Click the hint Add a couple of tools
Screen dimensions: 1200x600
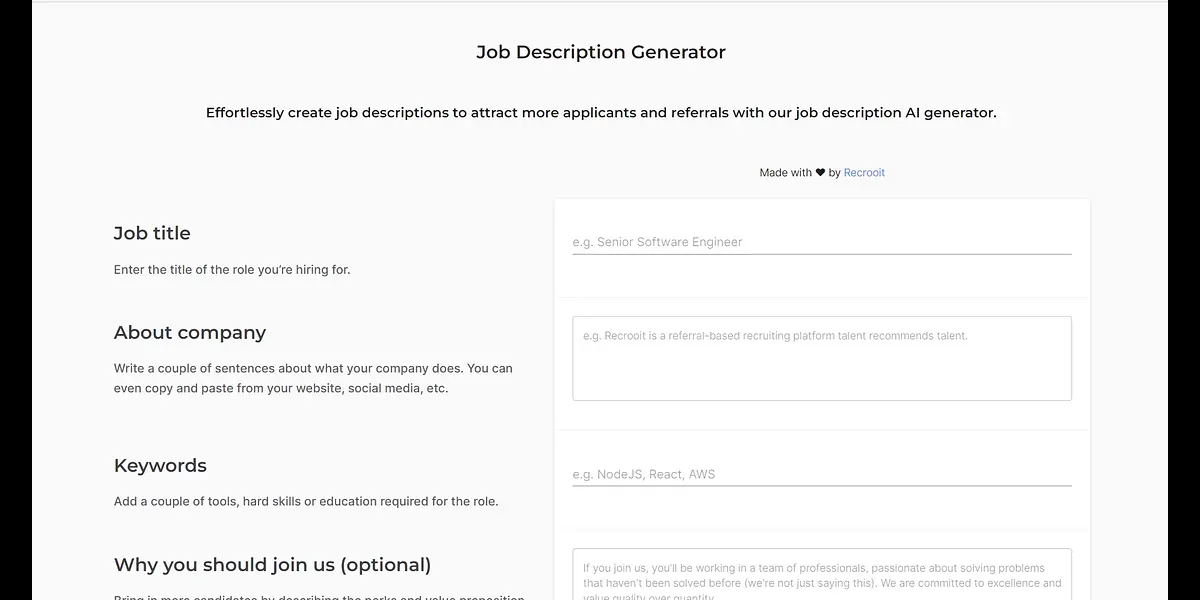pos(305,501)
